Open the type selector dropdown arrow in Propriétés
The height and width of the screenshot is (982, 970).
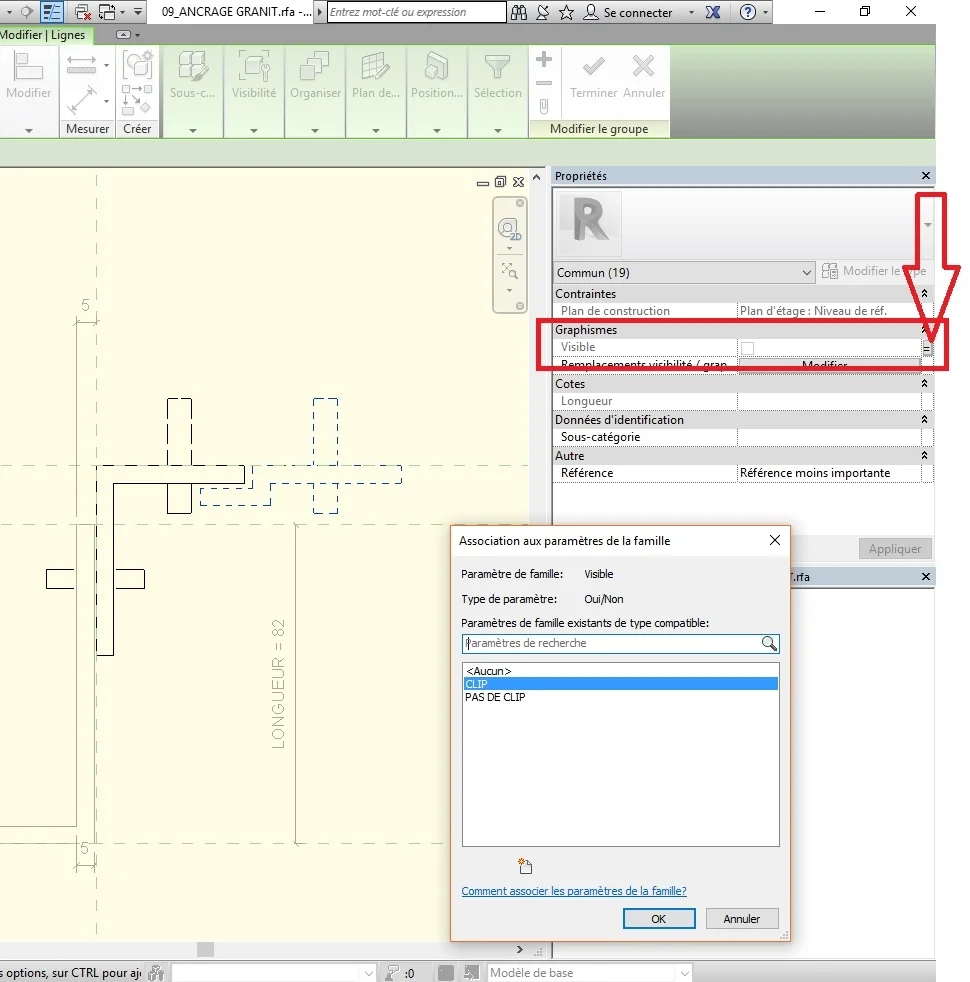click(927, 225)
